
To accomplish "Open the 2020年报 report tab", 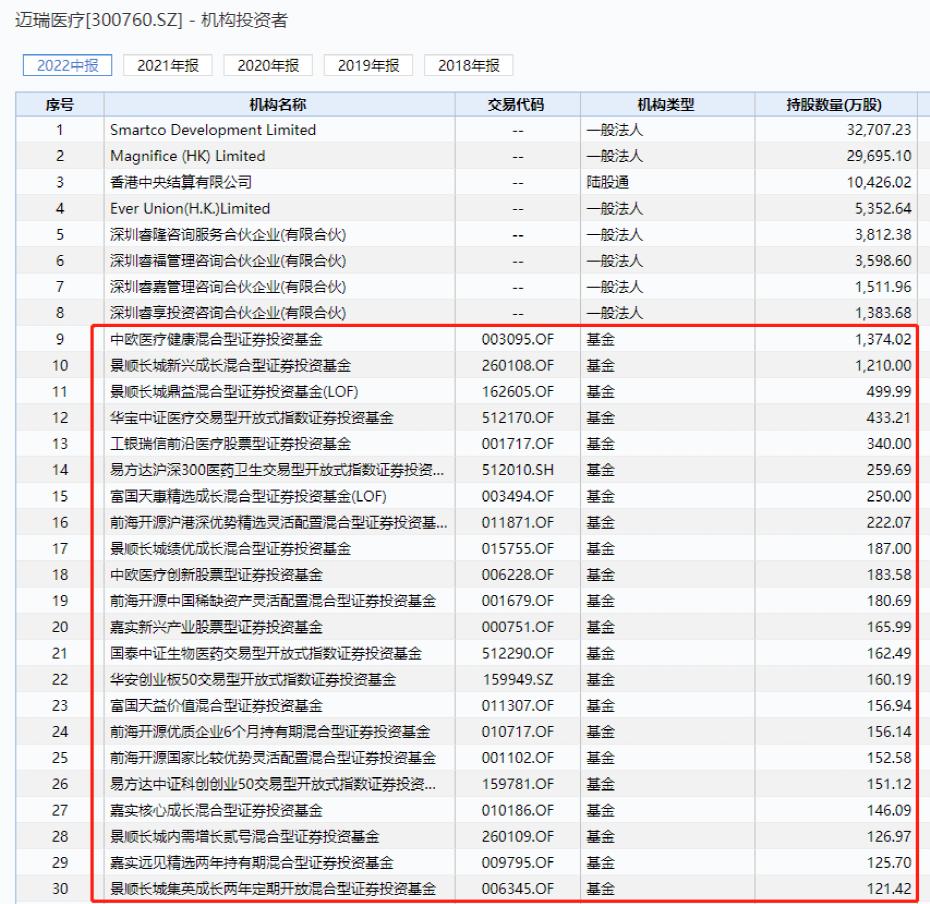I will [267, 65].
